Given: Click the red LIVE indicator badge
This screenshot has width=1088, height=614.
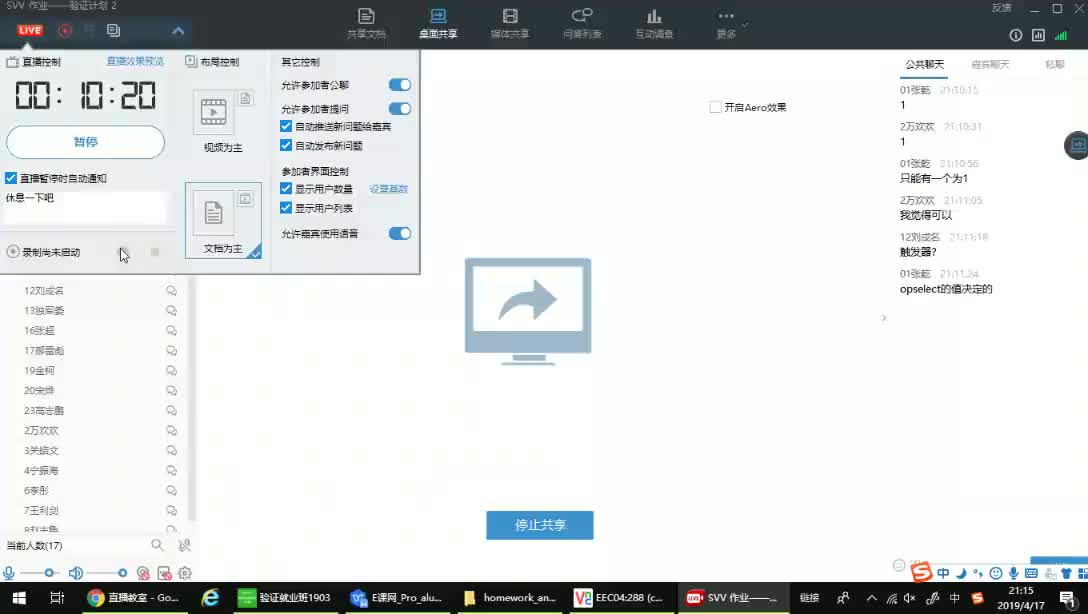Looking at the screenshot, I should coord(30,30).
